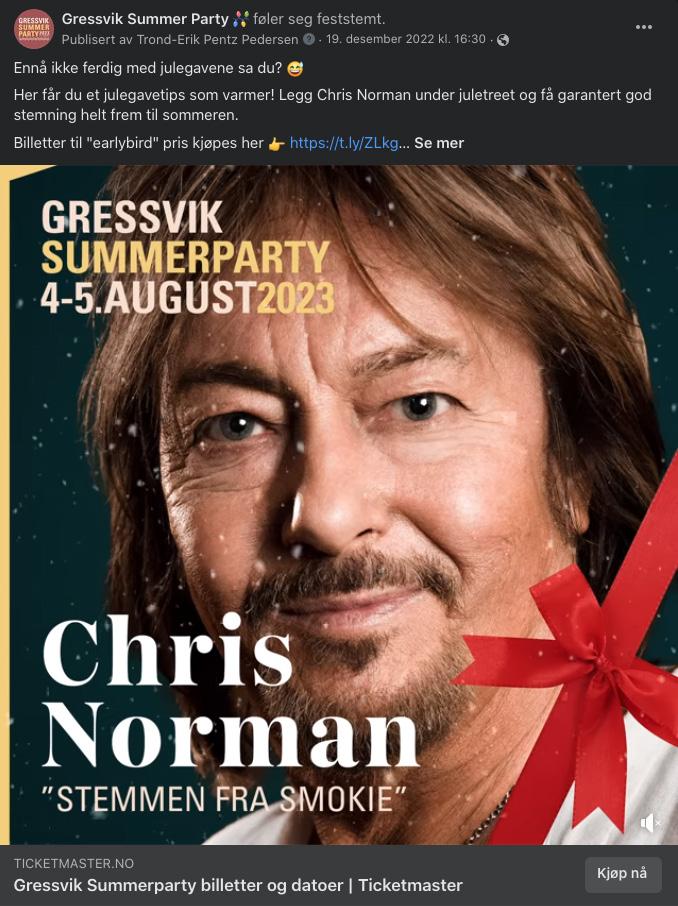The width and height of the screenshot is (678, 906).
Task: Open the Gressvik Summer Party profile picture
Action: pos(34,28)
